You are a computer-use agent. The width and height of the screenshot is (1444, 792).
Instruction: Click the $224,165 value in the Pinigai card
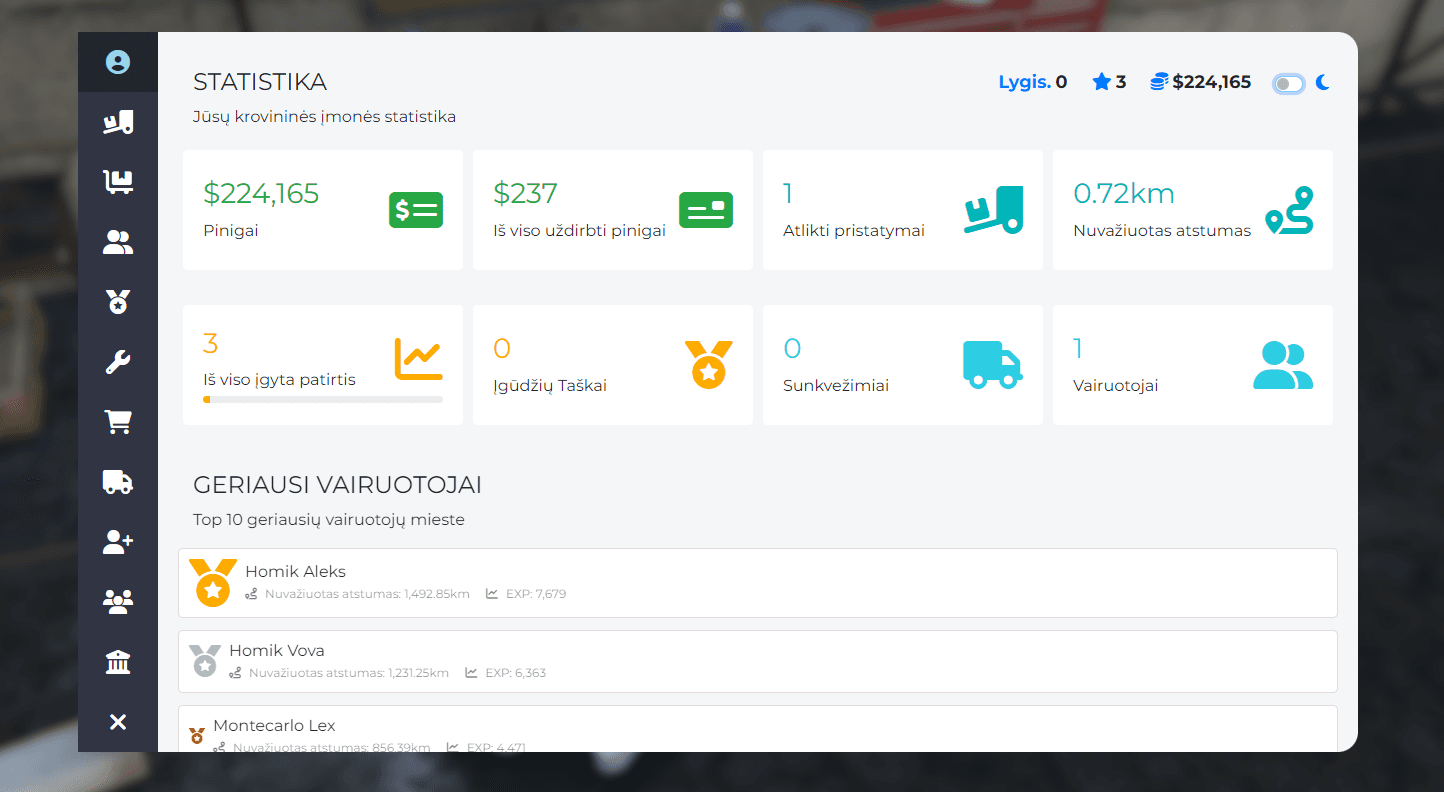pyautogui.click(x=261, y=193)
